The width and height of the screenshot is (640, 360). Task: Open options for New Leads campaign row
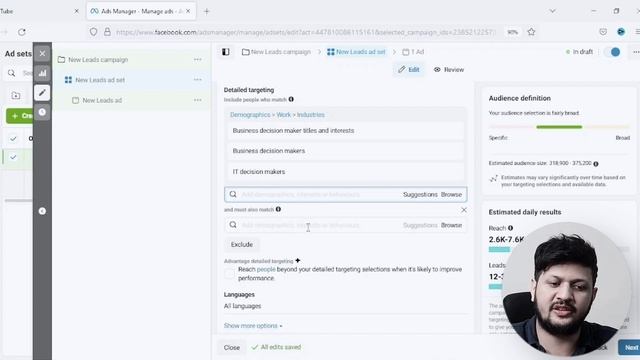pyautogui.click(x=198, y=60)
